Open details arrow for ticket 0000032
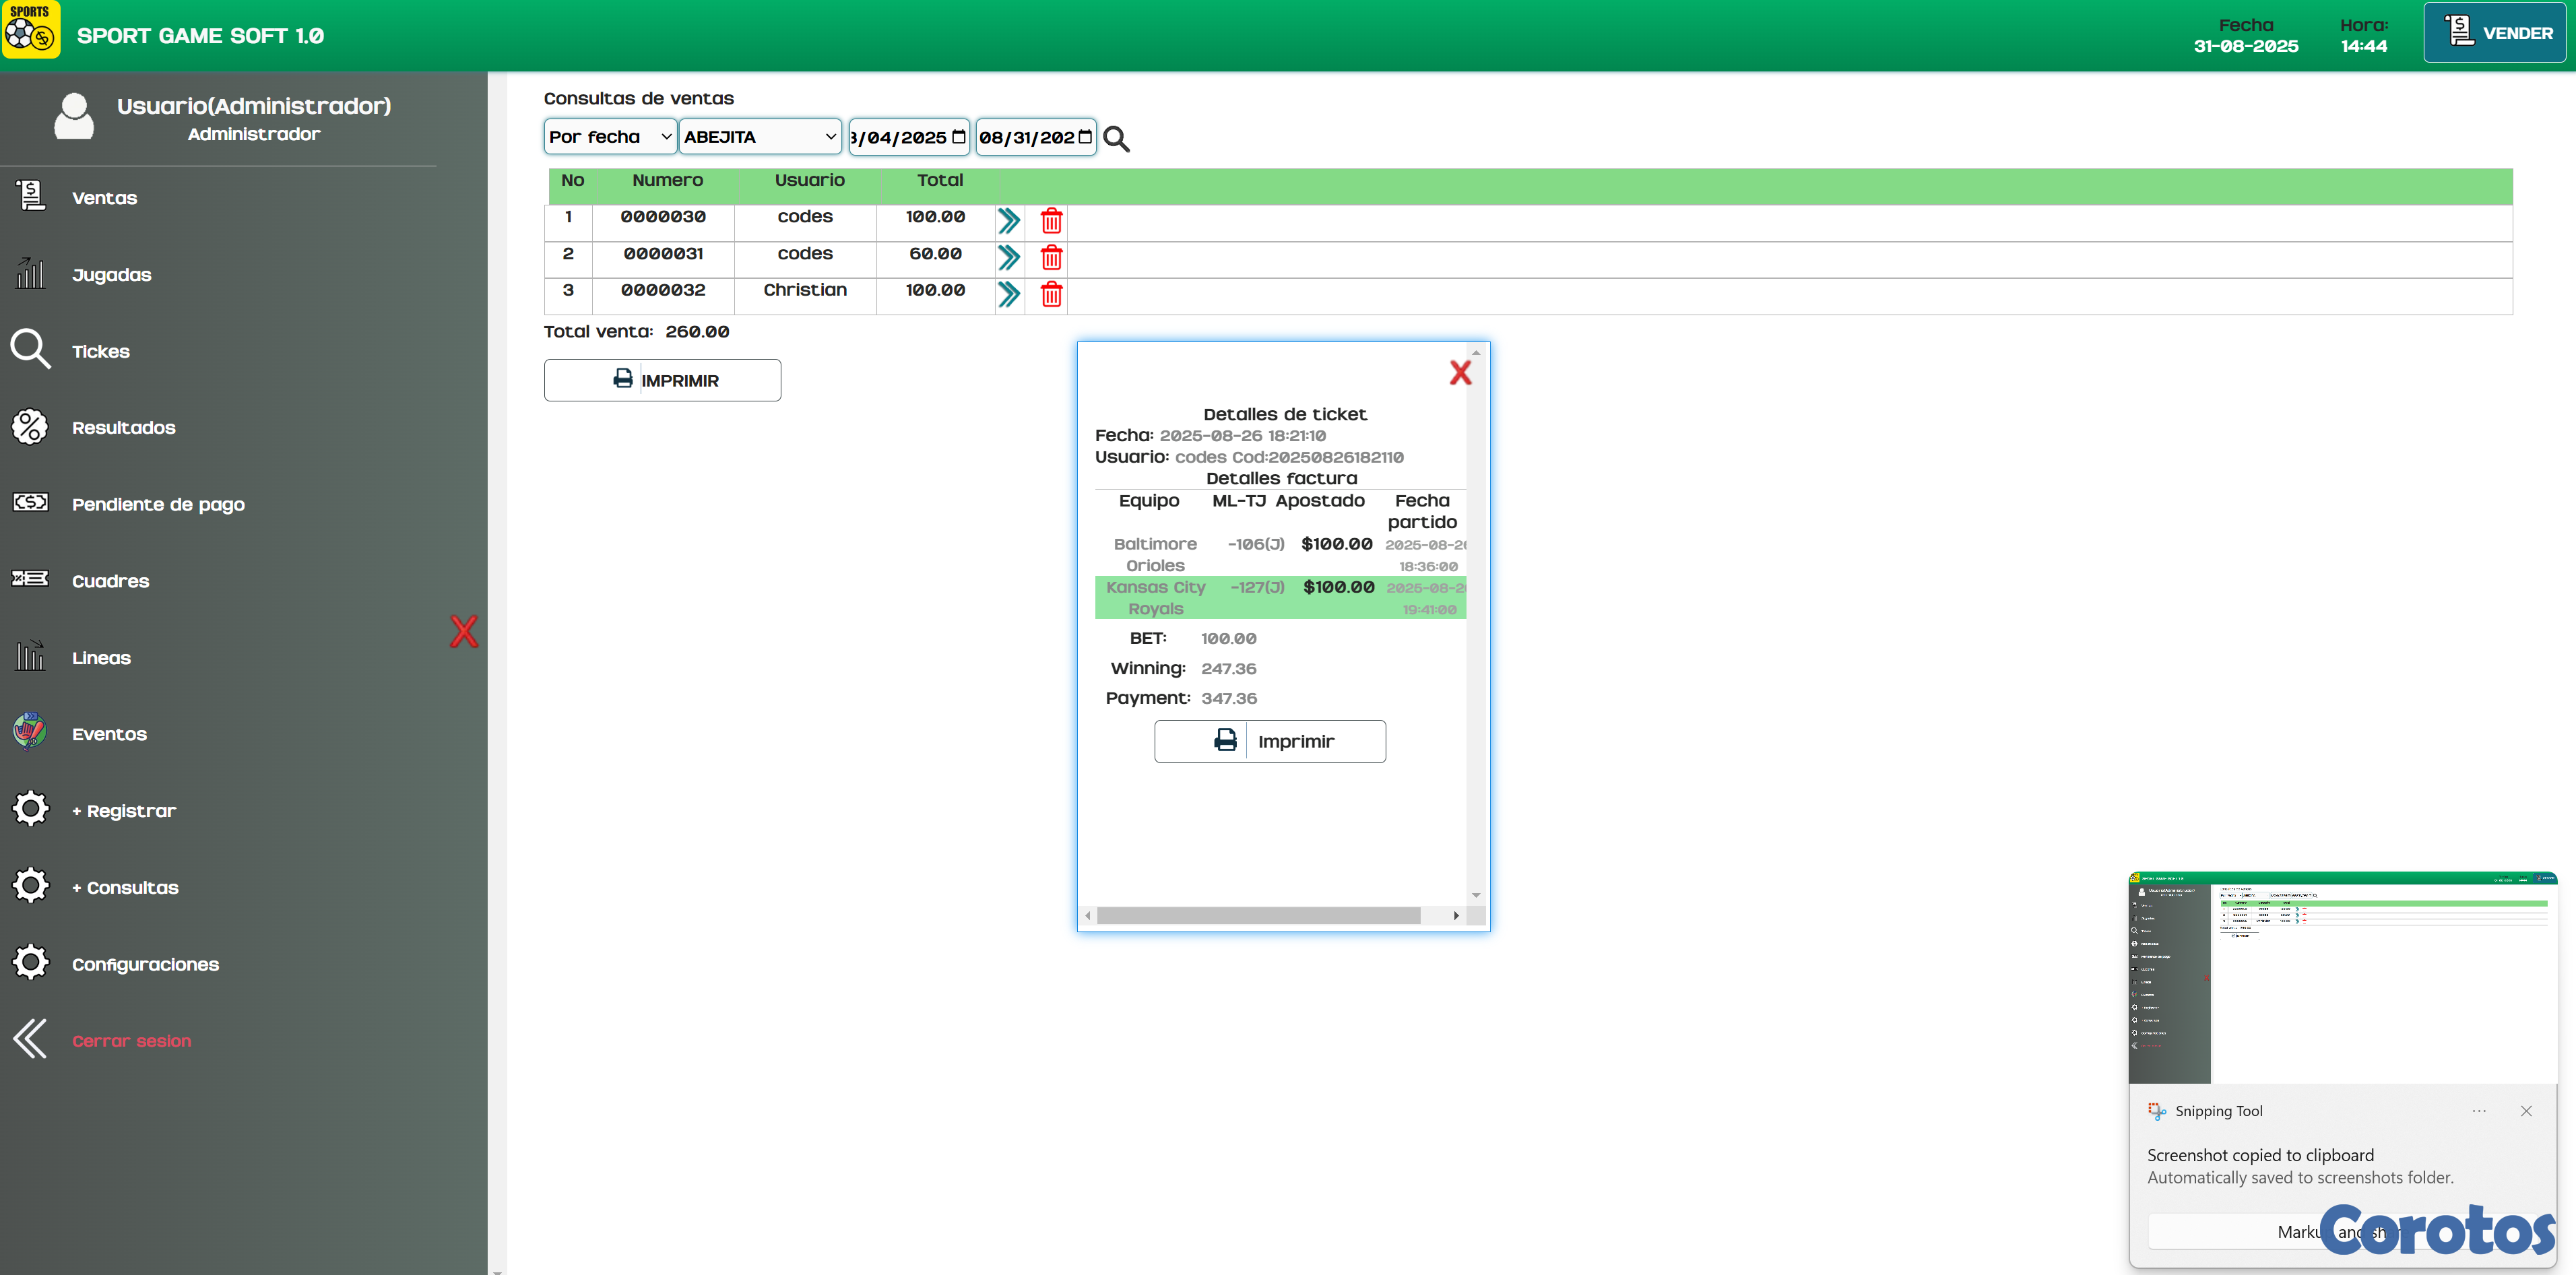Image resolution: width=2576 pixels, height=1275 pixels. (x=1008, y=294)
